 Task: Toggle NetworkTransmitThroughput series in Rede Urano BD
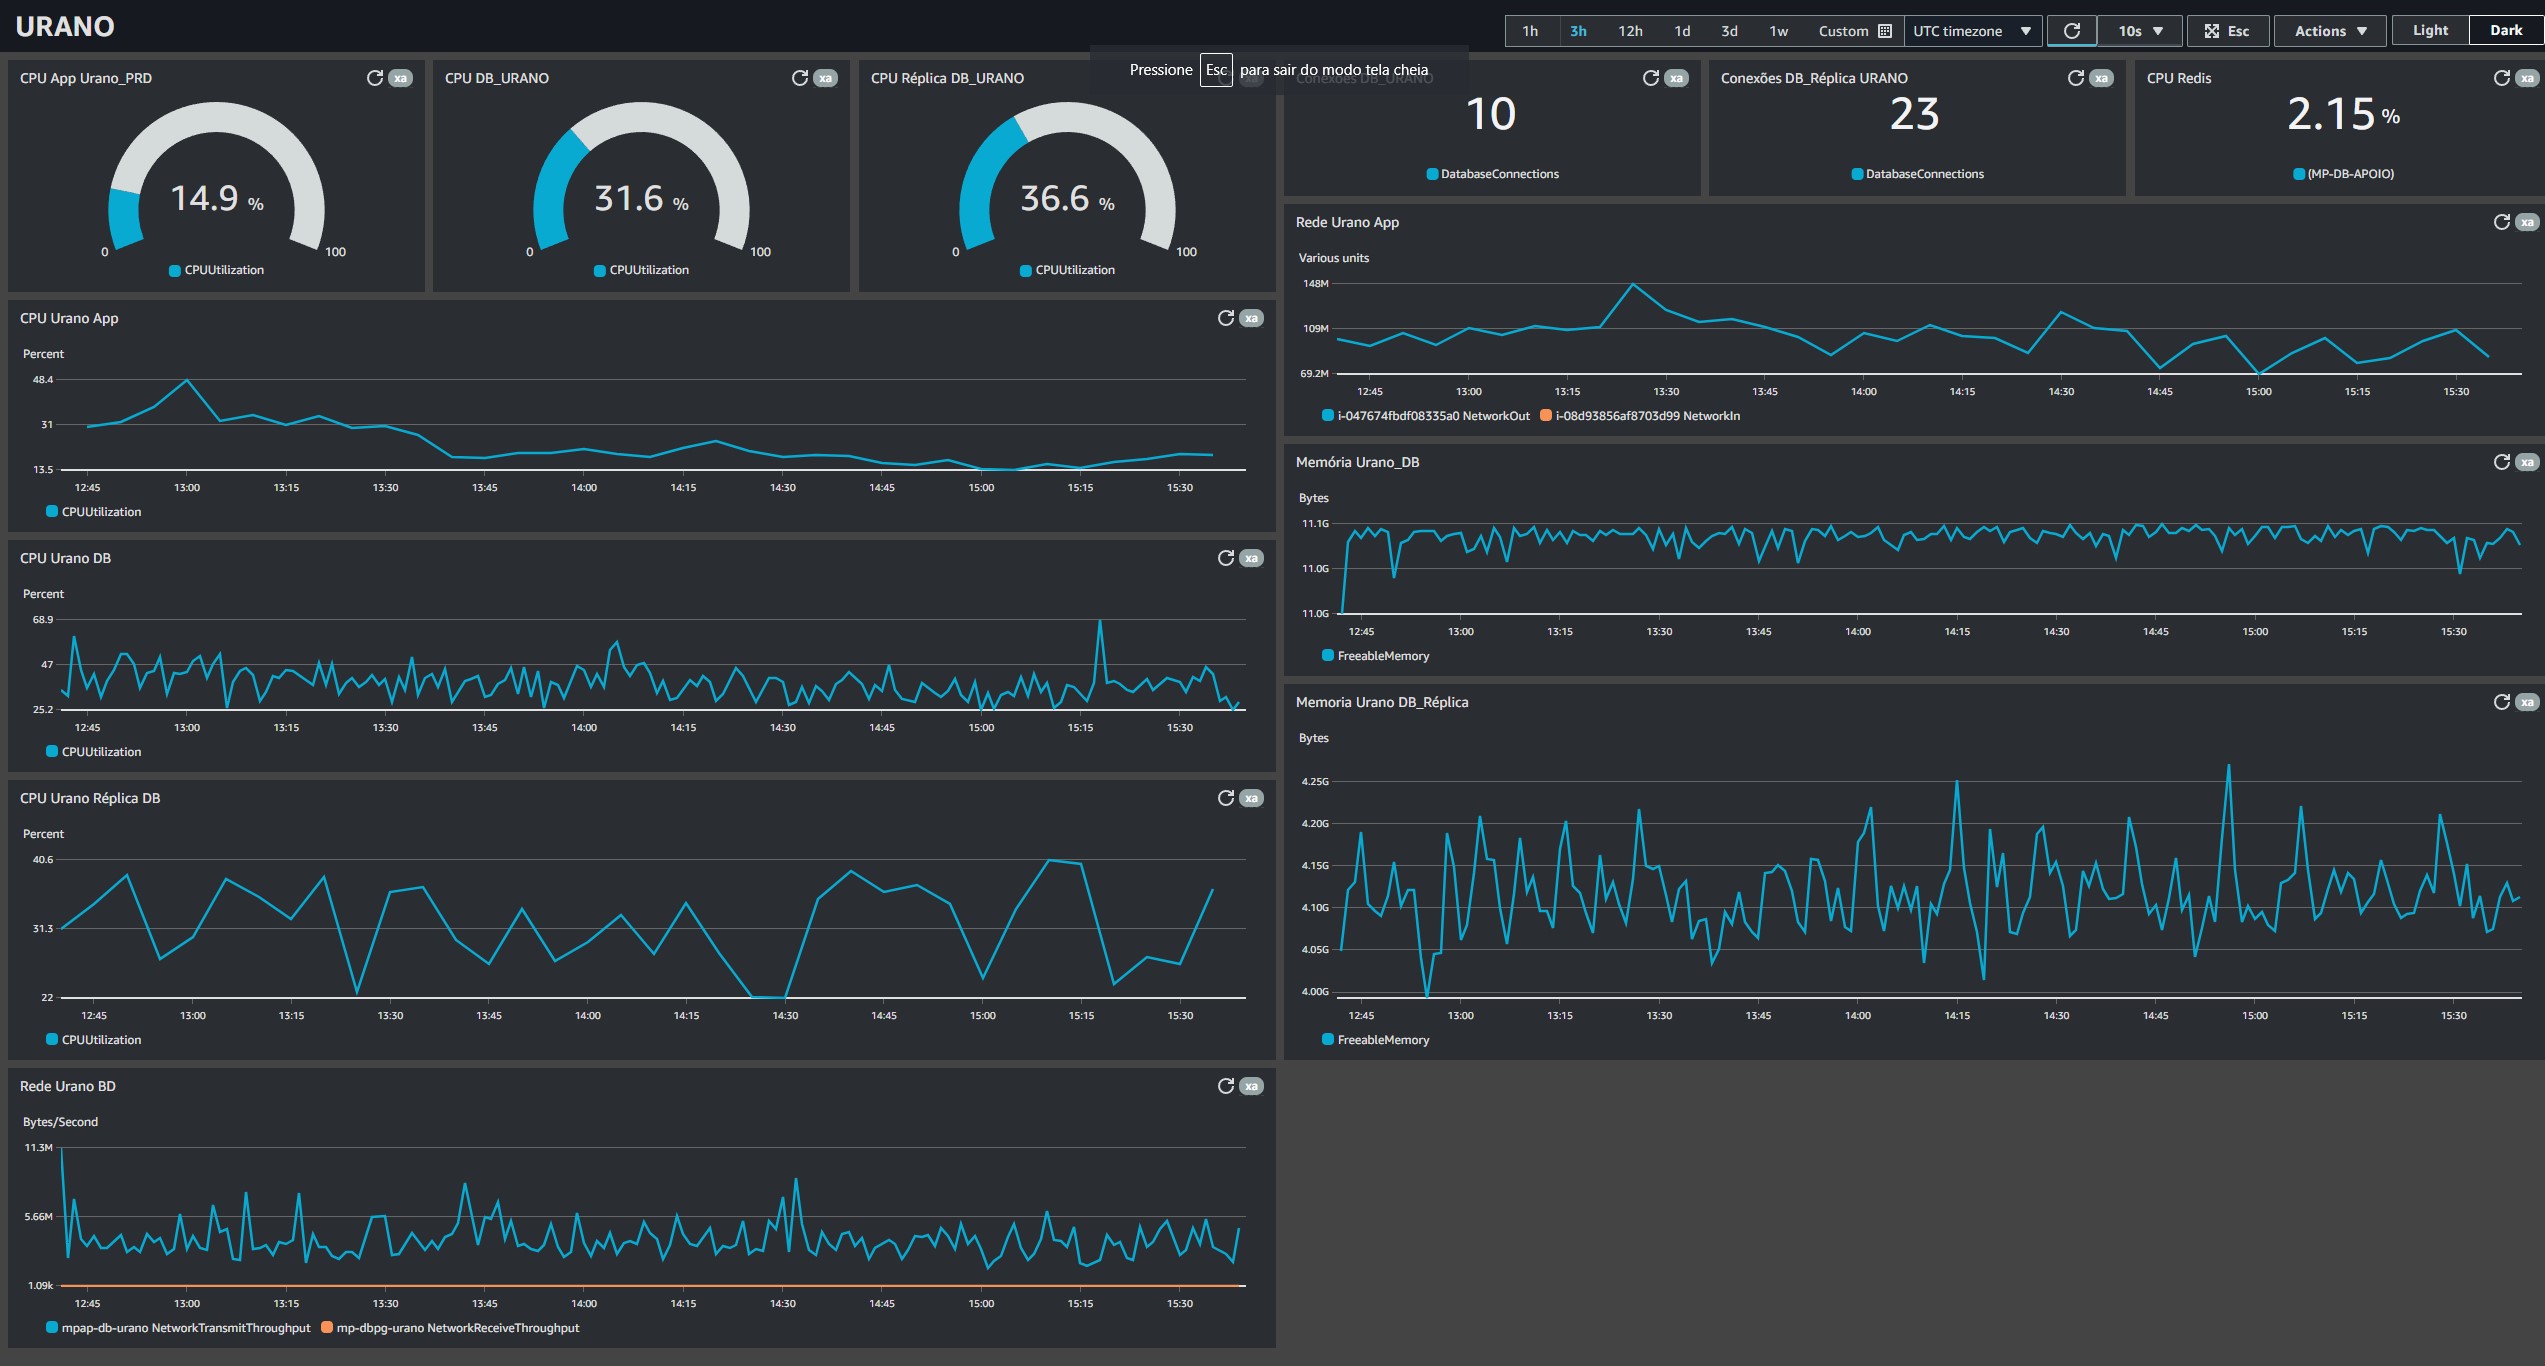tap(178, 1328)
